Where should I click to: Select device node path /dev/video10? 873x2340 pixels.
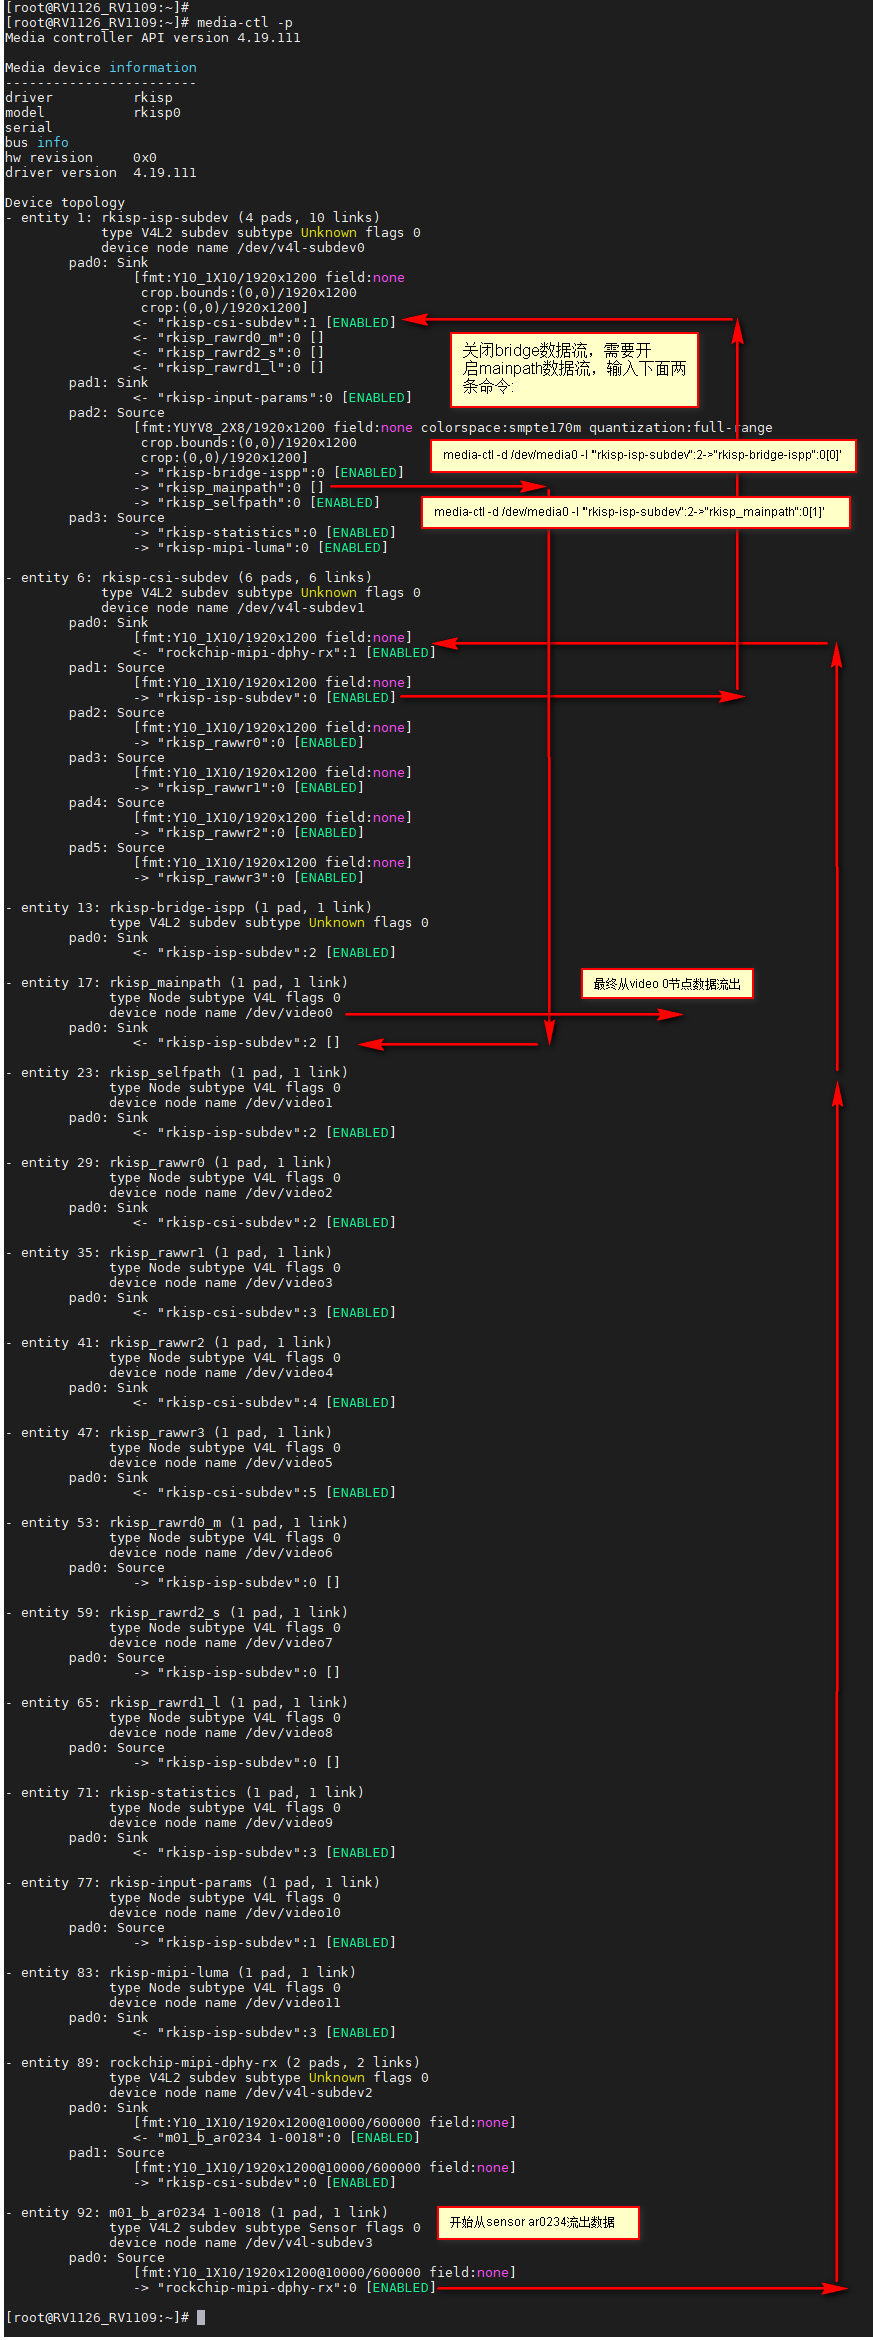(x=293, y=1912)
